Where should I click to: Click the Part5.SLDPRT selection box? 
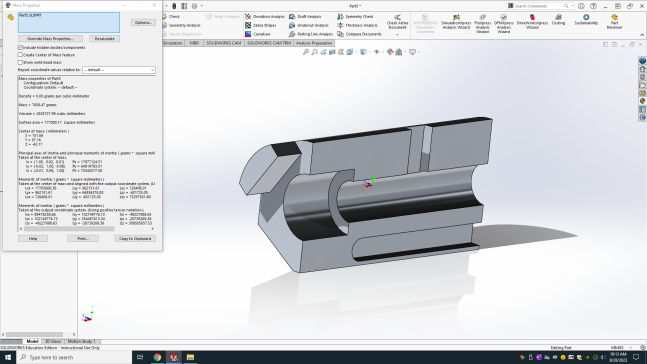point(69,22)
